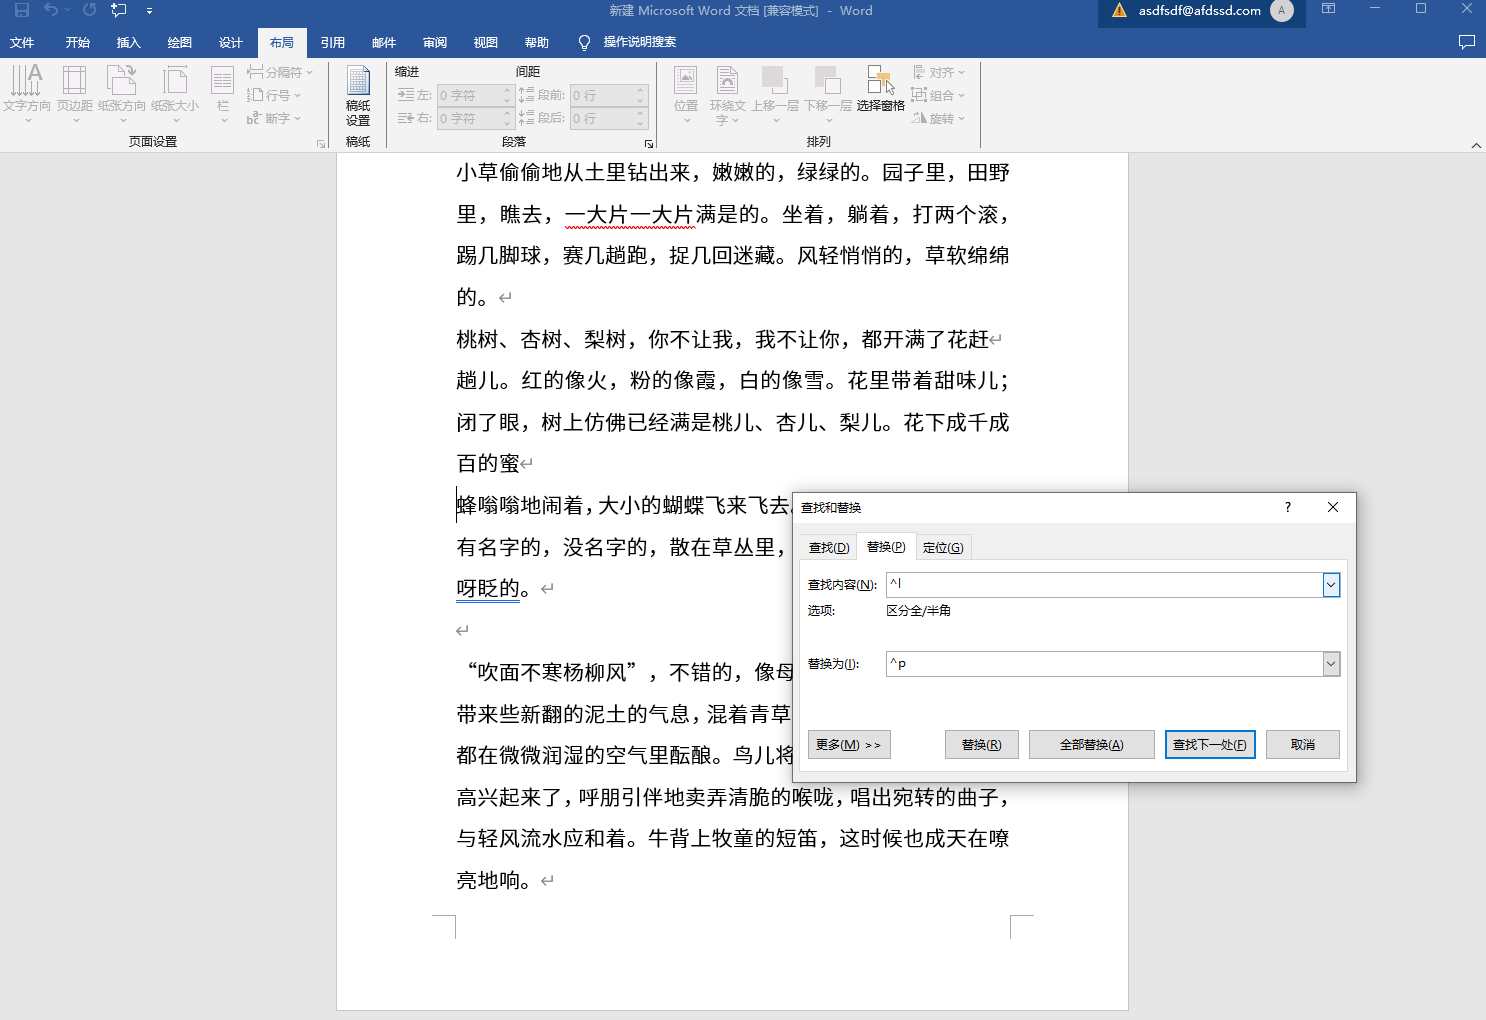Switch to the 引用 ribbon tab
The width and height of the screenshot is (1486, 1020).
pos(333,42)
